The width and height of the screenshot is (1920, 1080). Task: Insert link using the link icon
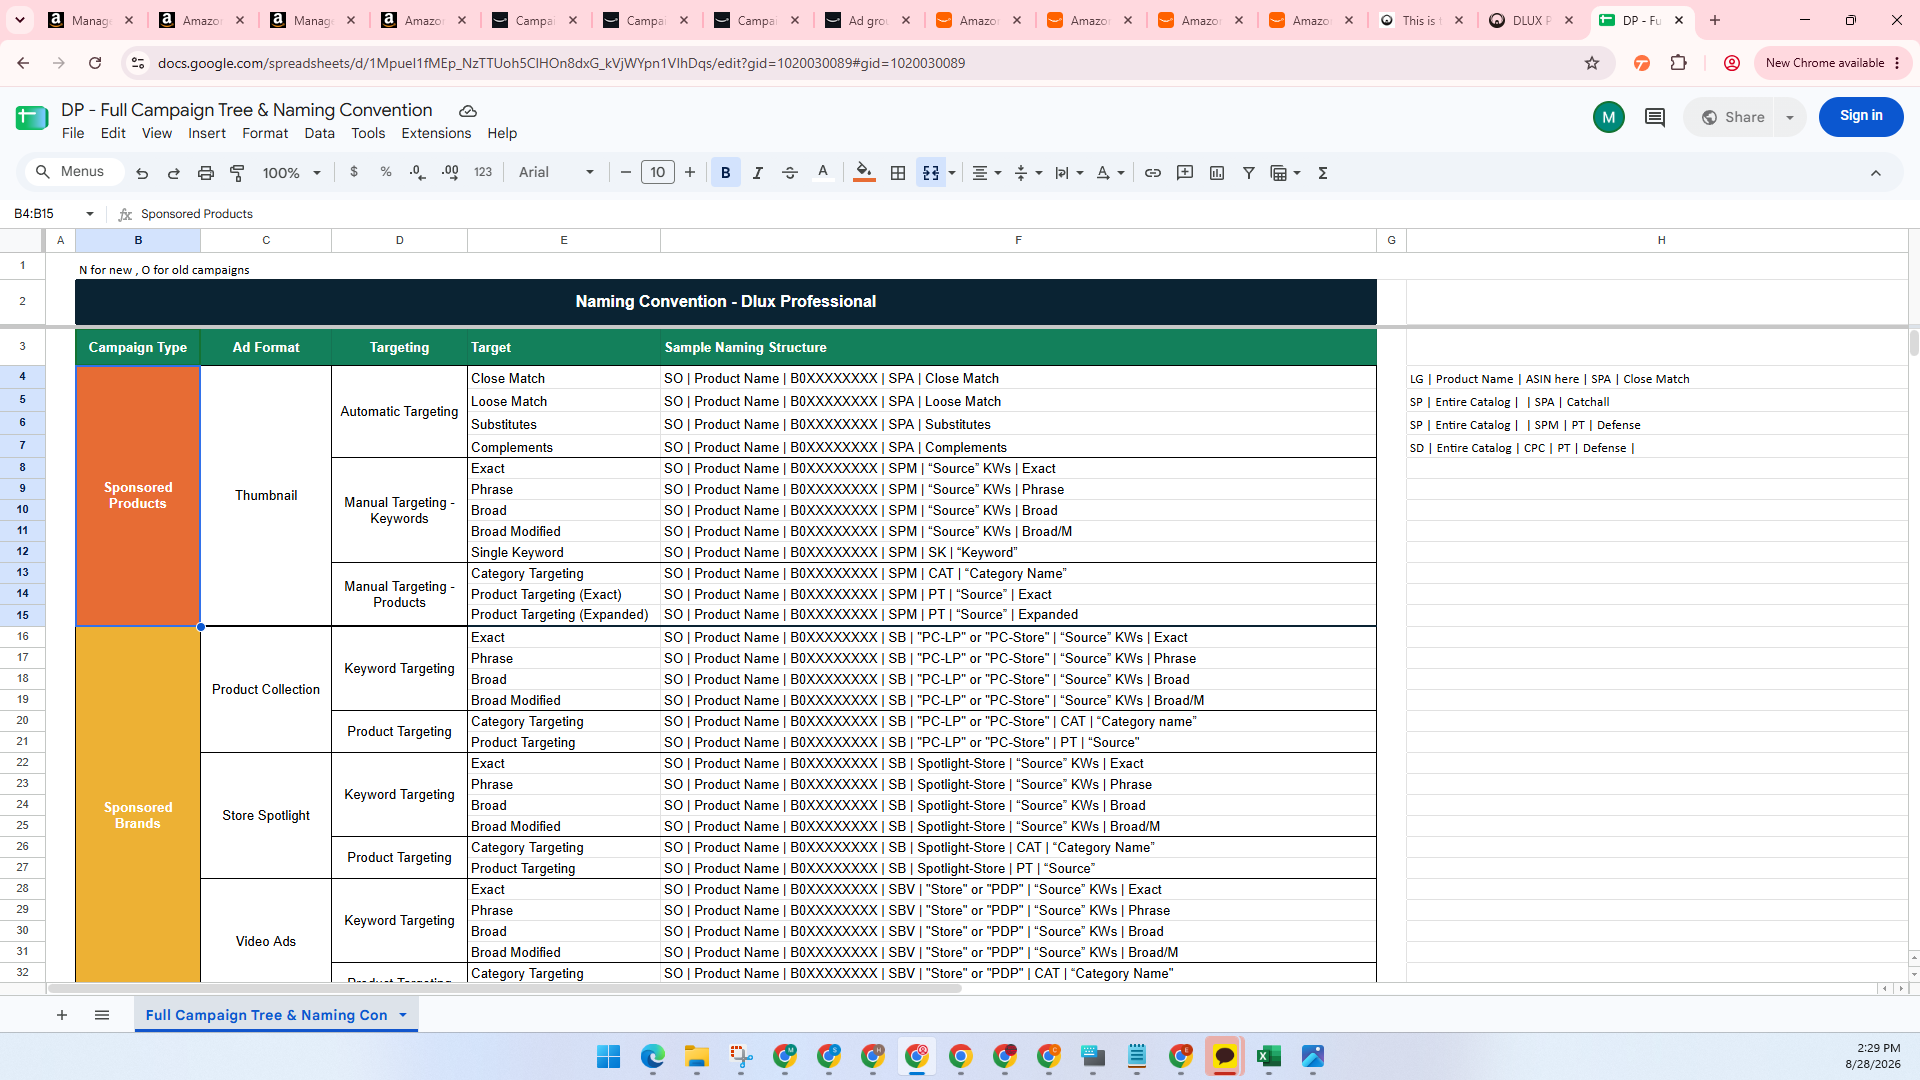1153,173
